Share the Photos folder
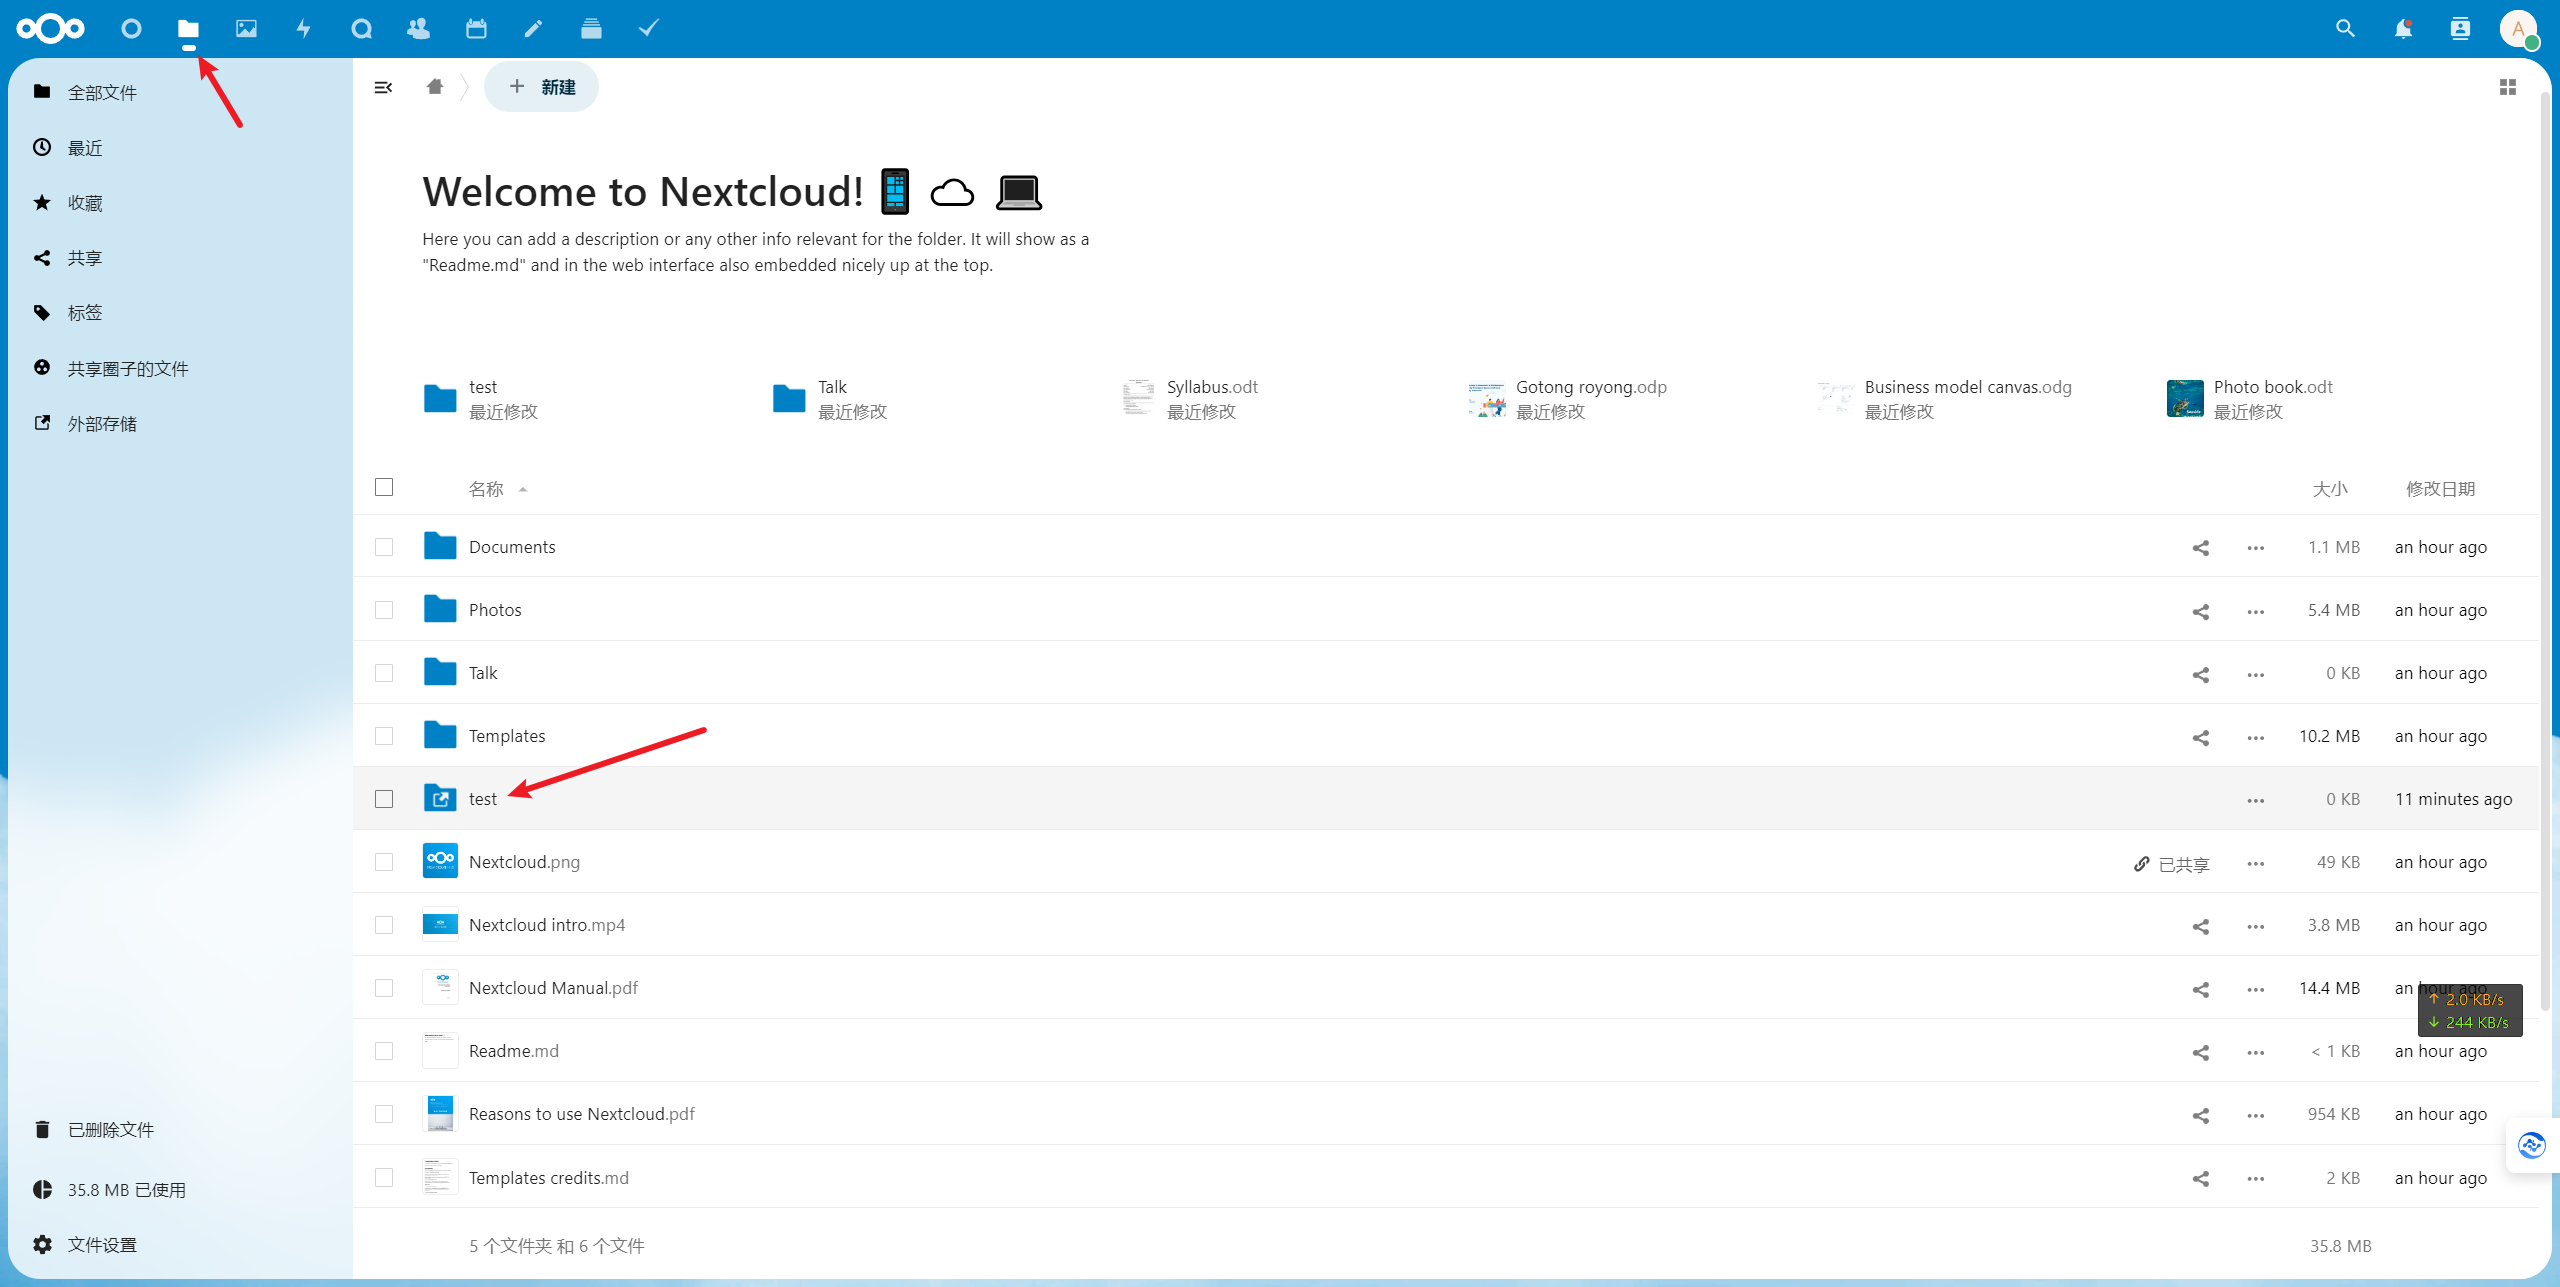 (2200, 611)
